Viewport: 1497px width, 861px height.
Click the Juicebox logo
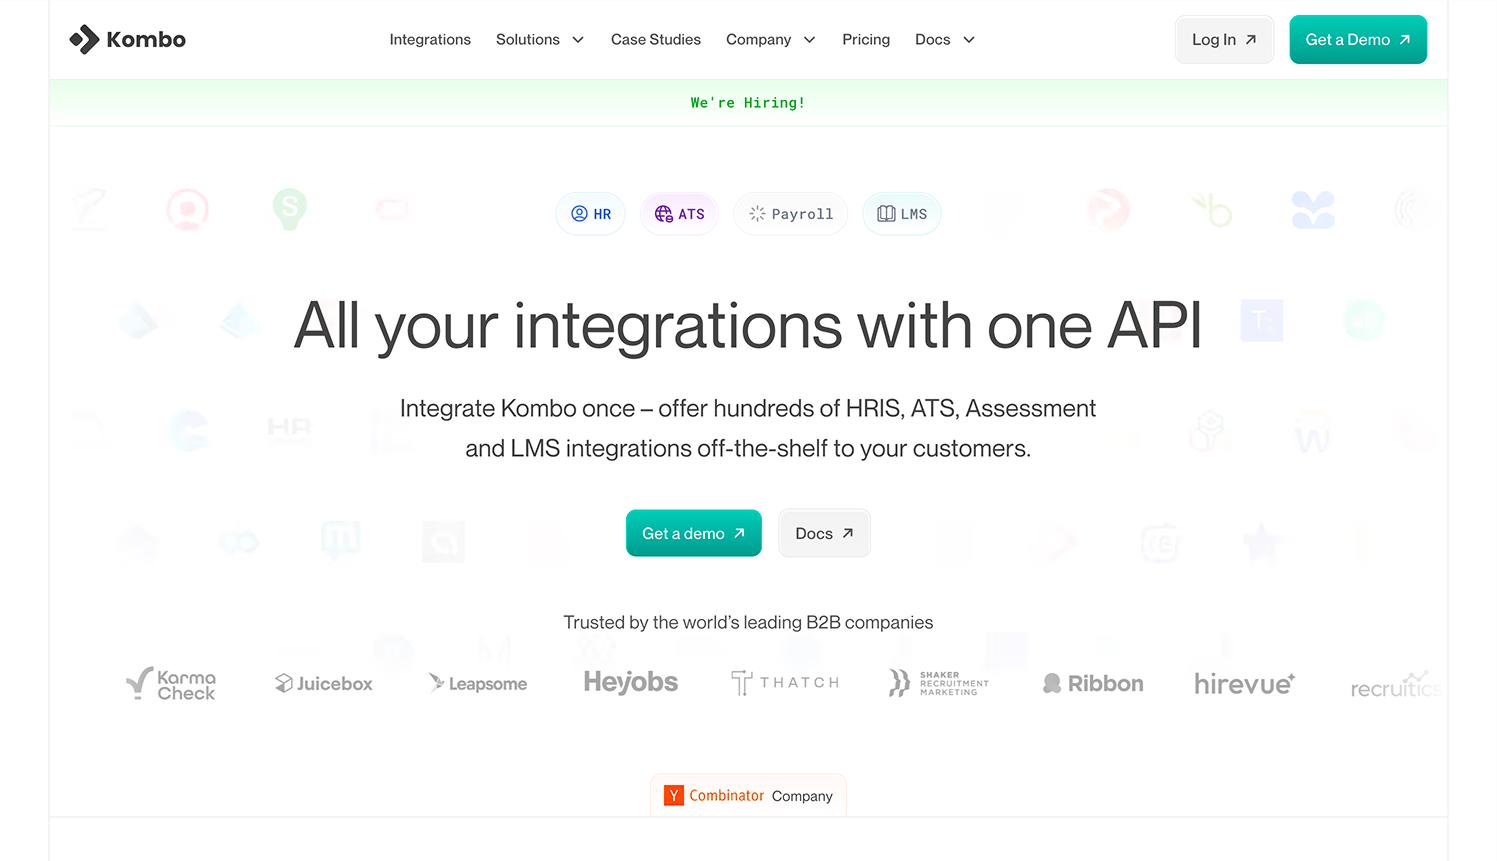tap(324, 683)
